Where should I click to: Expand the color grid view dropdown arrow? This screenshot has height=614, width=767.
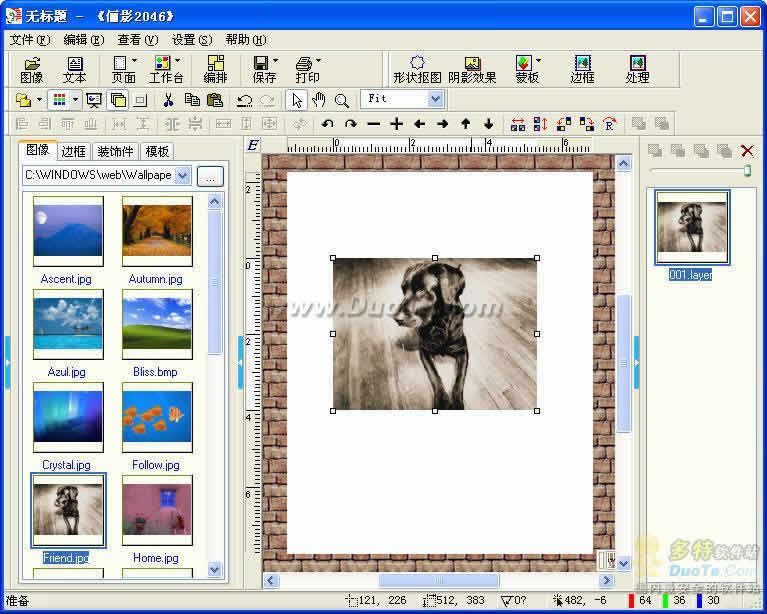click(x=75, y=100)
